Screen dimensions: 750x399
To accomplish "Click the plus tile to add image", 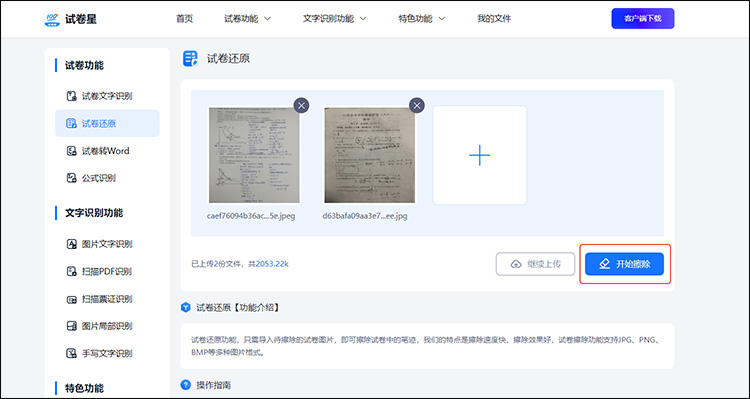I will point(480,155).
